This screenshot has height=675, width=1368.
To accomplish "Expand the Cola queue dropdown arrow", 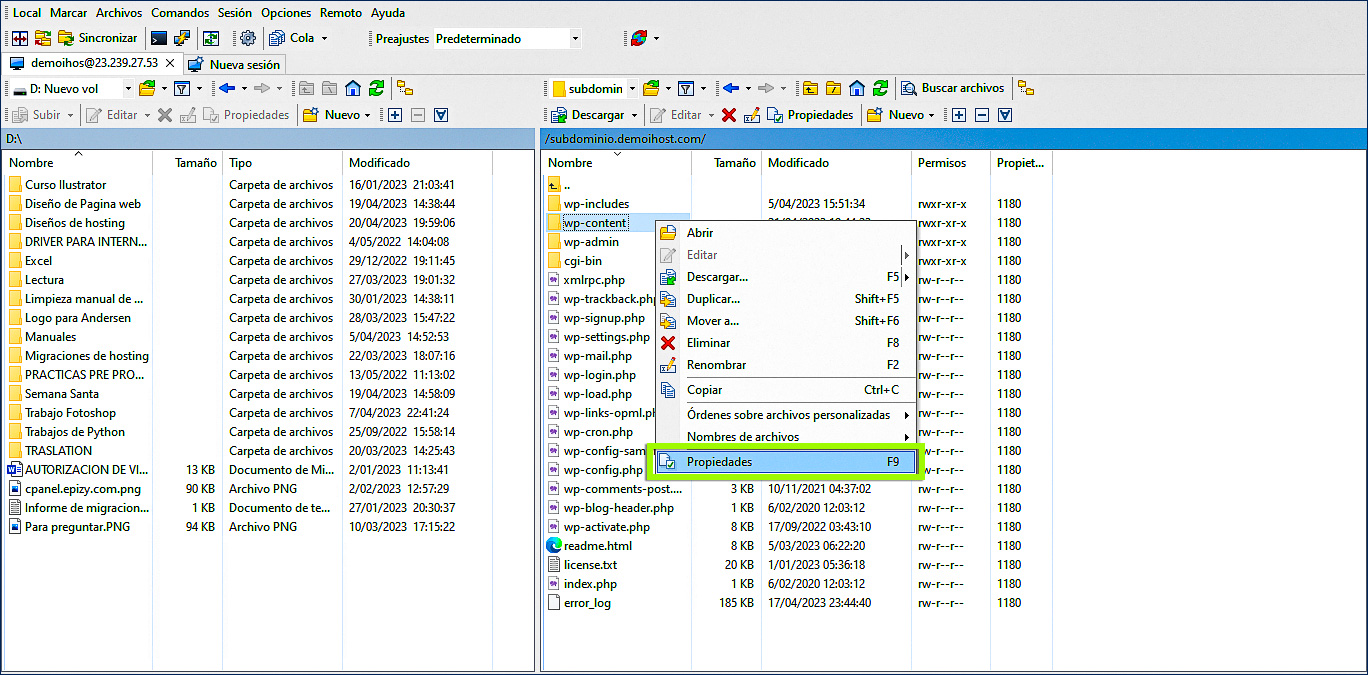I will pos(324,39).
